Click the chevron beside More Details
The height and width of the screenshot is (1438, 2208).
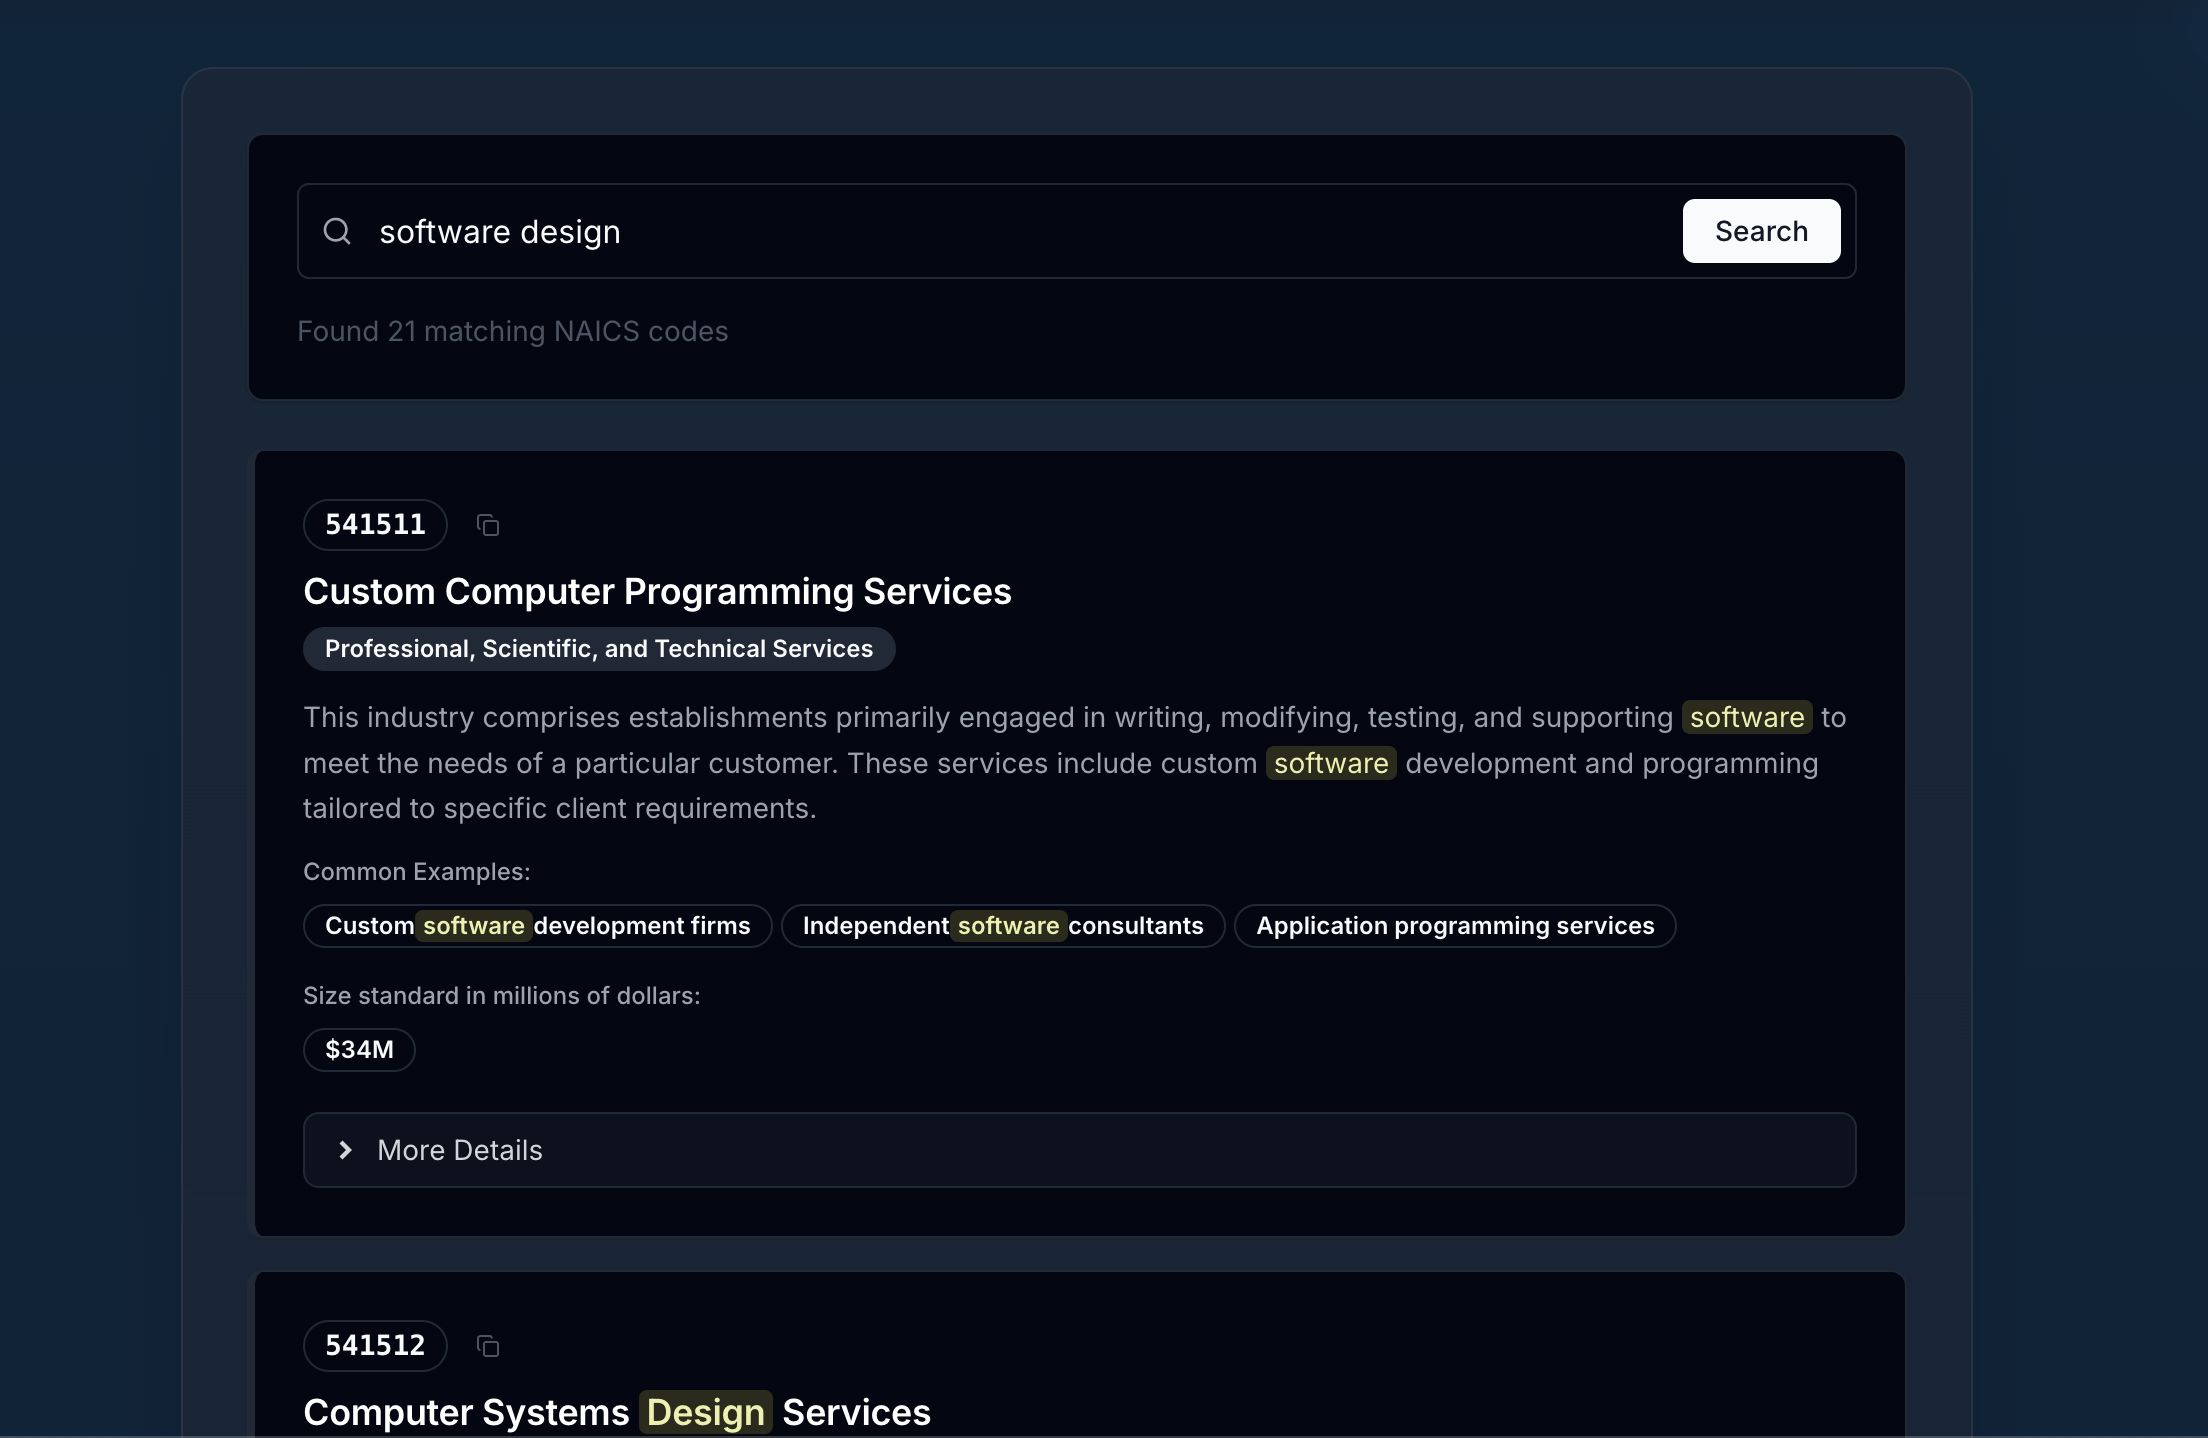pyautogui.click(x=345, y=1150)
